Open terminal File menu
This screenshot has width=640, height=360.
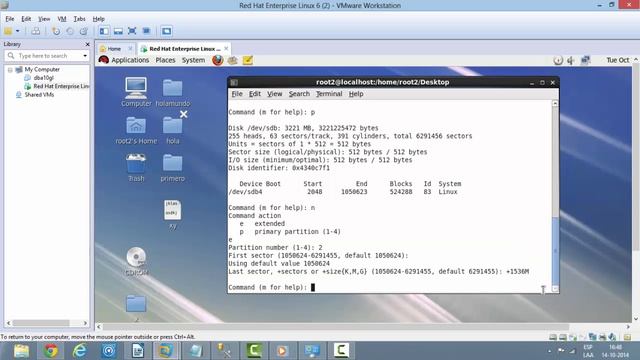(237, 94)
